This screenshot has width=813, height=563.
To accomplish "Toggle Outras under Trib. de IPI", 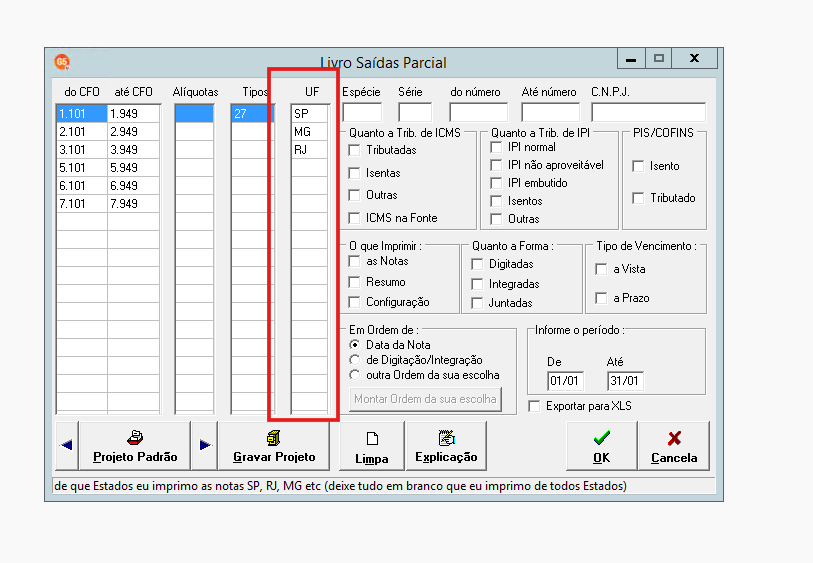I will pos(496,219).
